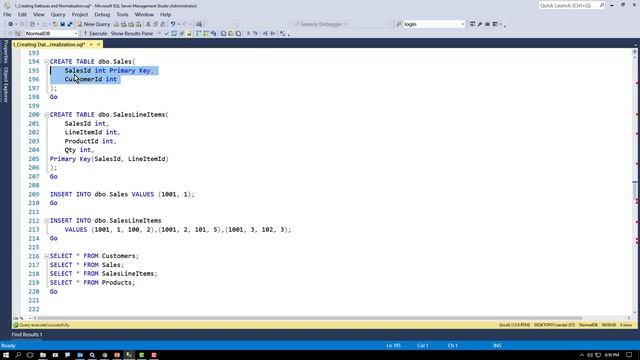
Task: Open Task View from taskbar
Action: [30, 355]
